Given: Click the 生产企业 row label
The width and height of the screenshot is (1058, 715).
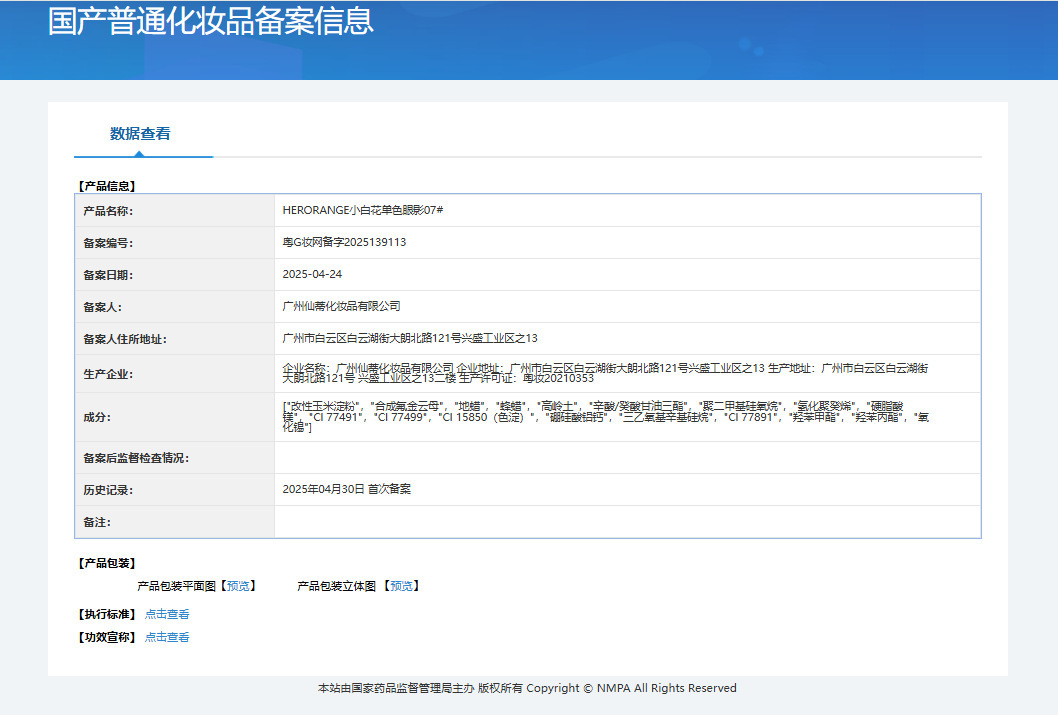Looking at the screenshot, I should [x=108, y=374].
